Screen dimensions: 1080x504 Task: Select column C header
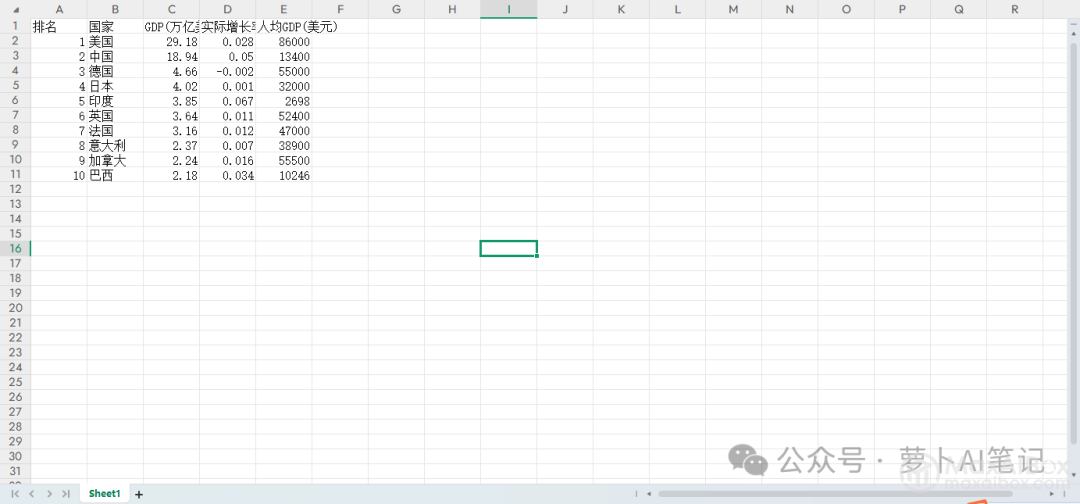[171, 10]
